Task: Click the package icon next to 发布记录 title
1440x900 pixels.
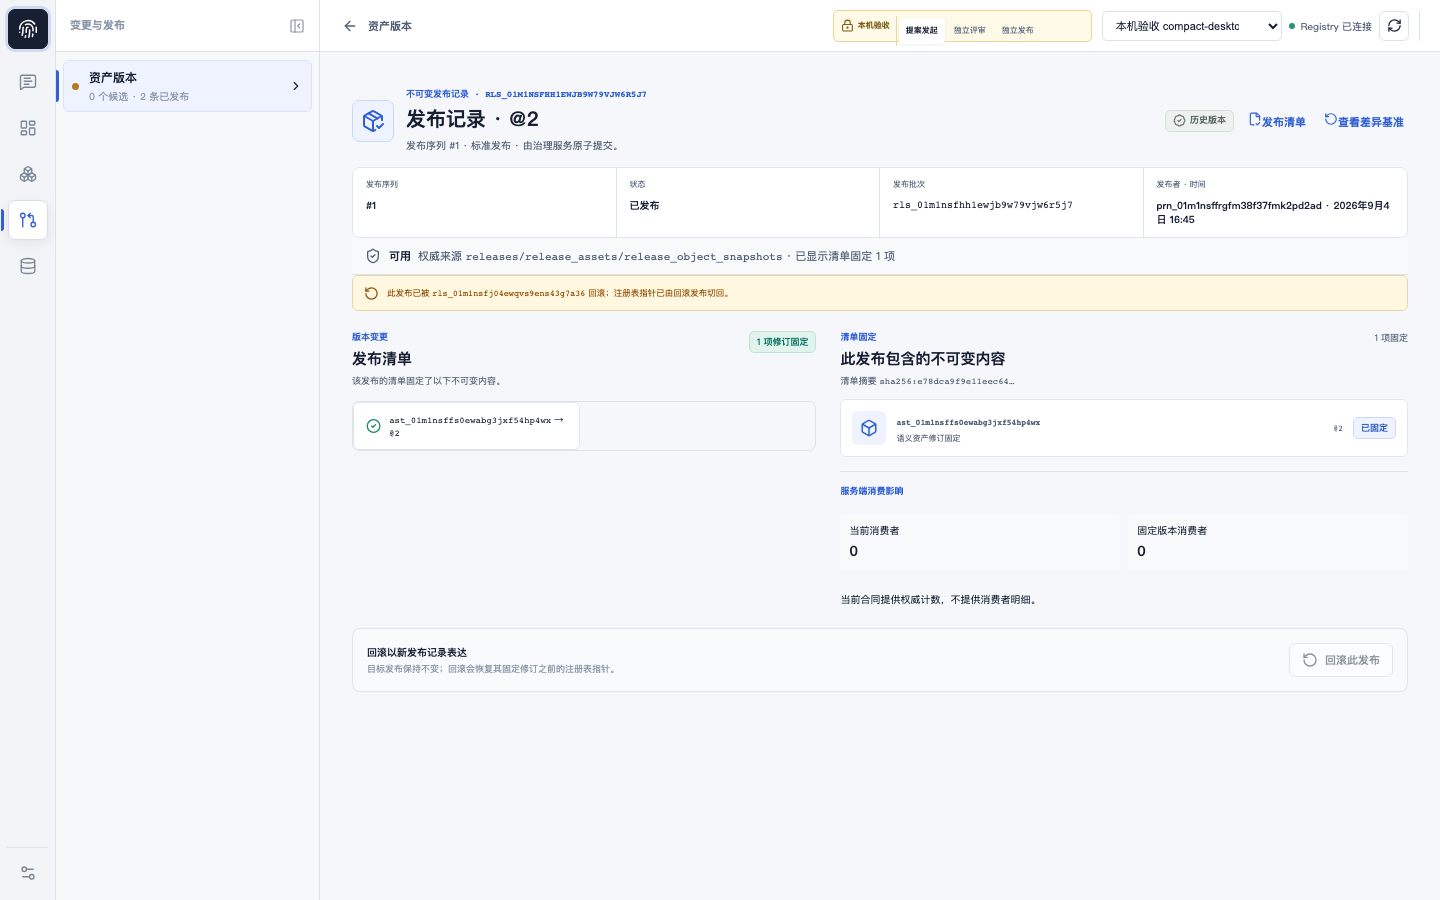Action: [373, 121]
